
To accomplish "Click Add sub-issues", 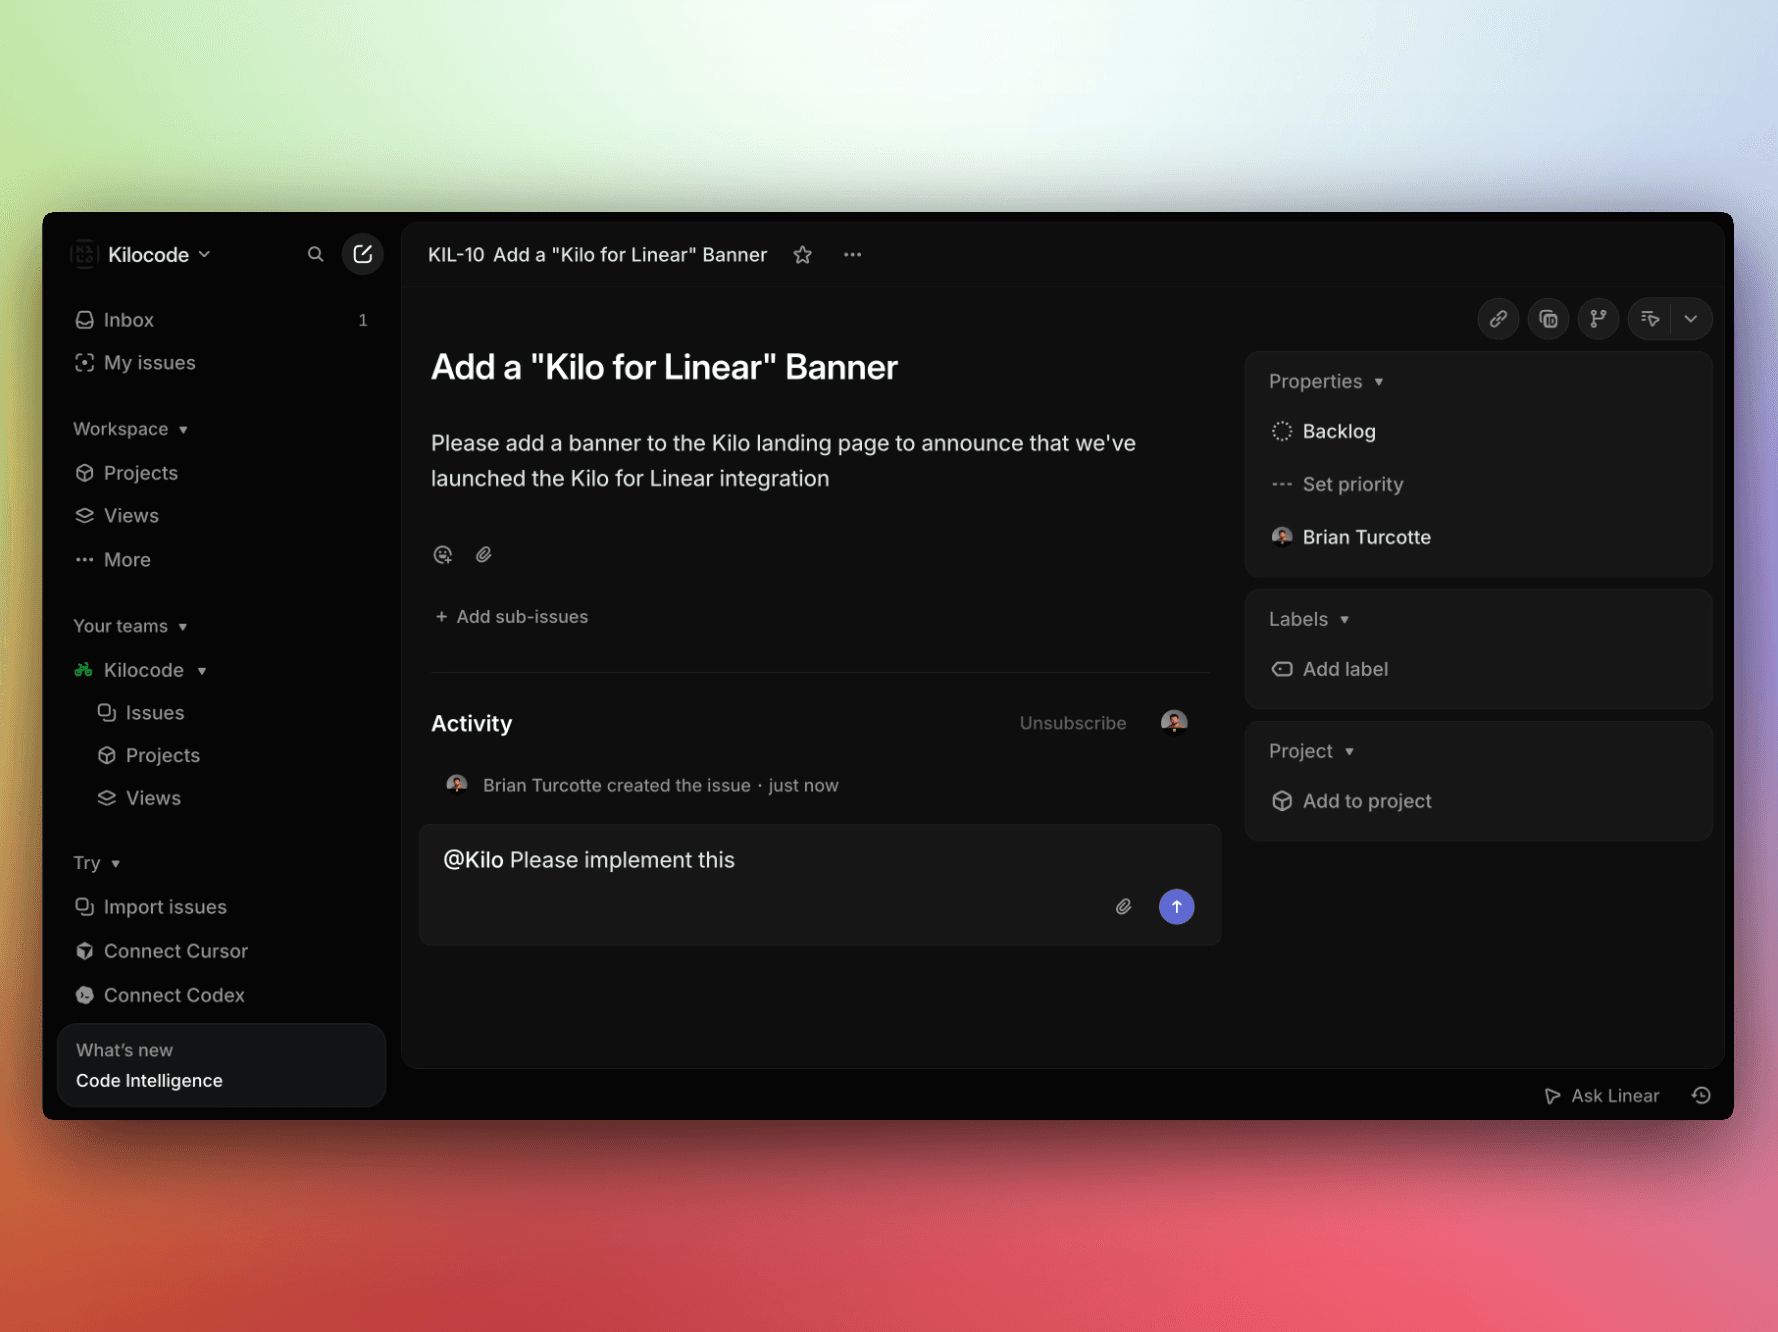I will [x=512, y=617].
